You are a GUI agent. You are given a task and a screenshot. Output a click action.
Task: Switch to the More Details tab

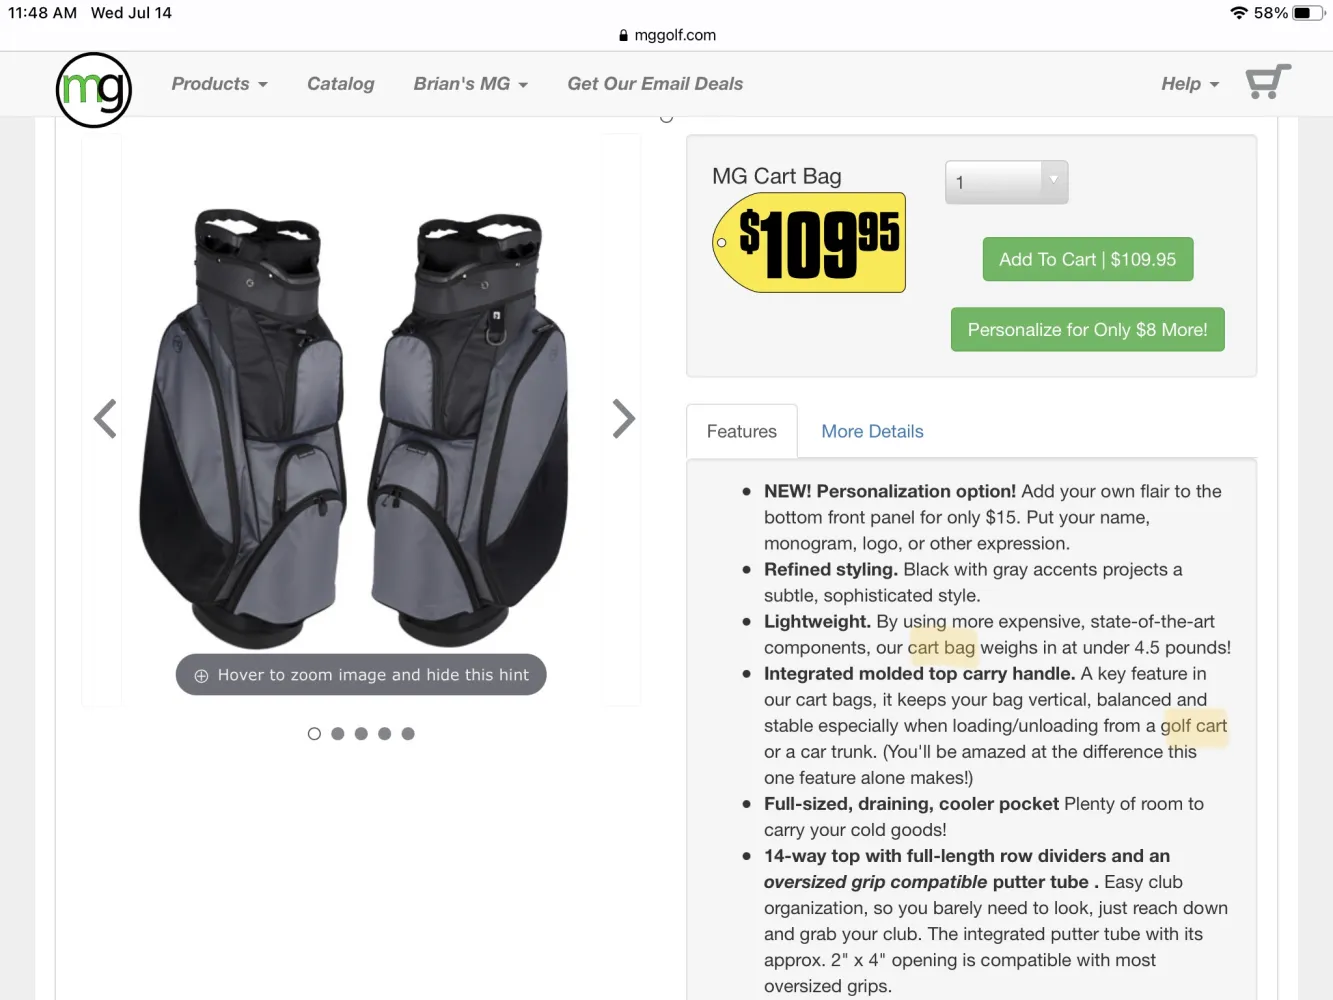coord(872,432)
